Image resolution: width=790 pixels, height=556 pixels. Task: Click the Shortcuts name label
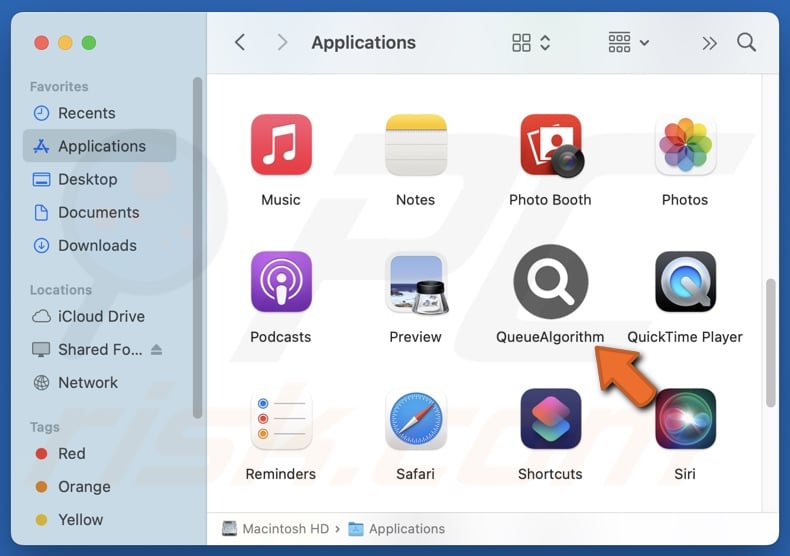(550, 474)
